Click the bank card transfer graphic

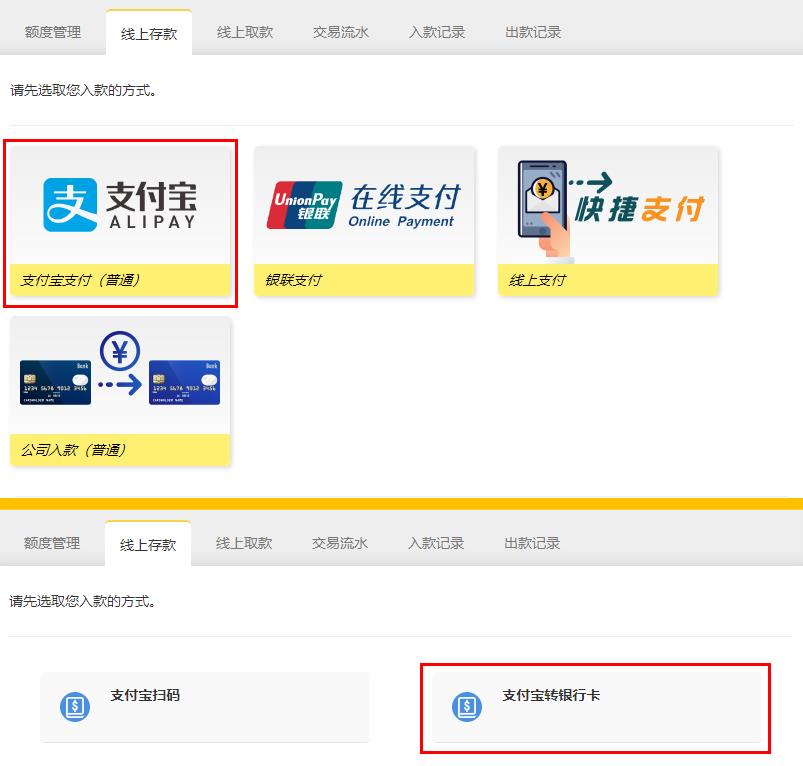(120, 372)
